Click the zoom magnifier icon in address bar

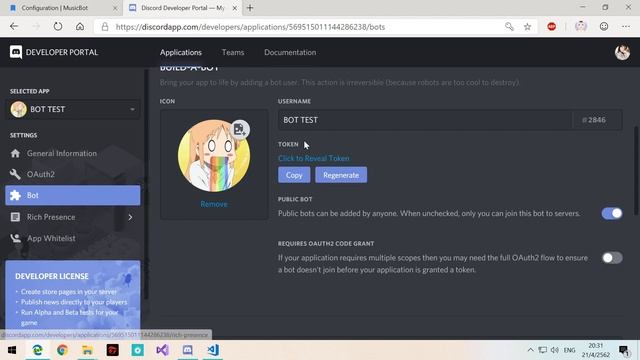pos(509,27)
